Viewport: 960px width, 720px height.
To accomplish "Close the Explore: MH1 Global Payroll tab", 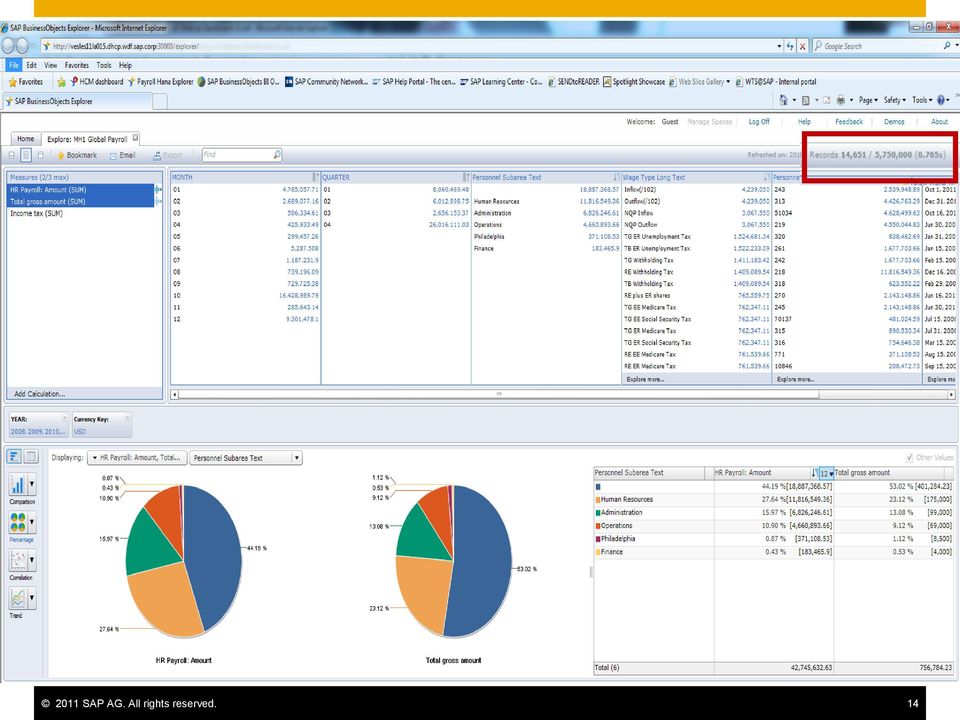I will click(x=135, y=138).
